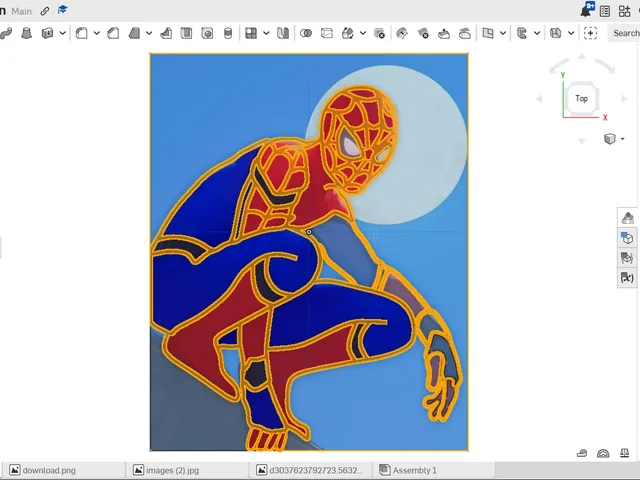Select the Boolean tool
The width and height of the screenshot is (640, 480).
pyautogui.click(x=306, y=33)
